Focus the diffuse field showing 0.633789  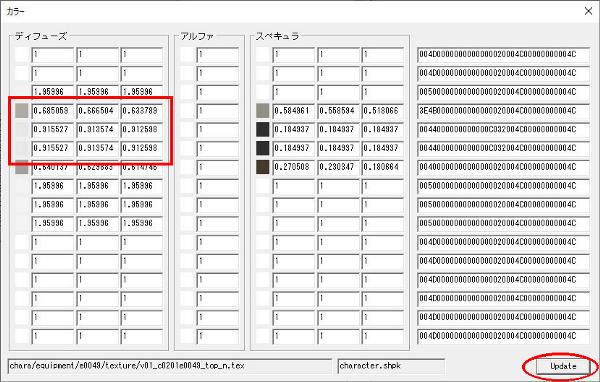142,111
